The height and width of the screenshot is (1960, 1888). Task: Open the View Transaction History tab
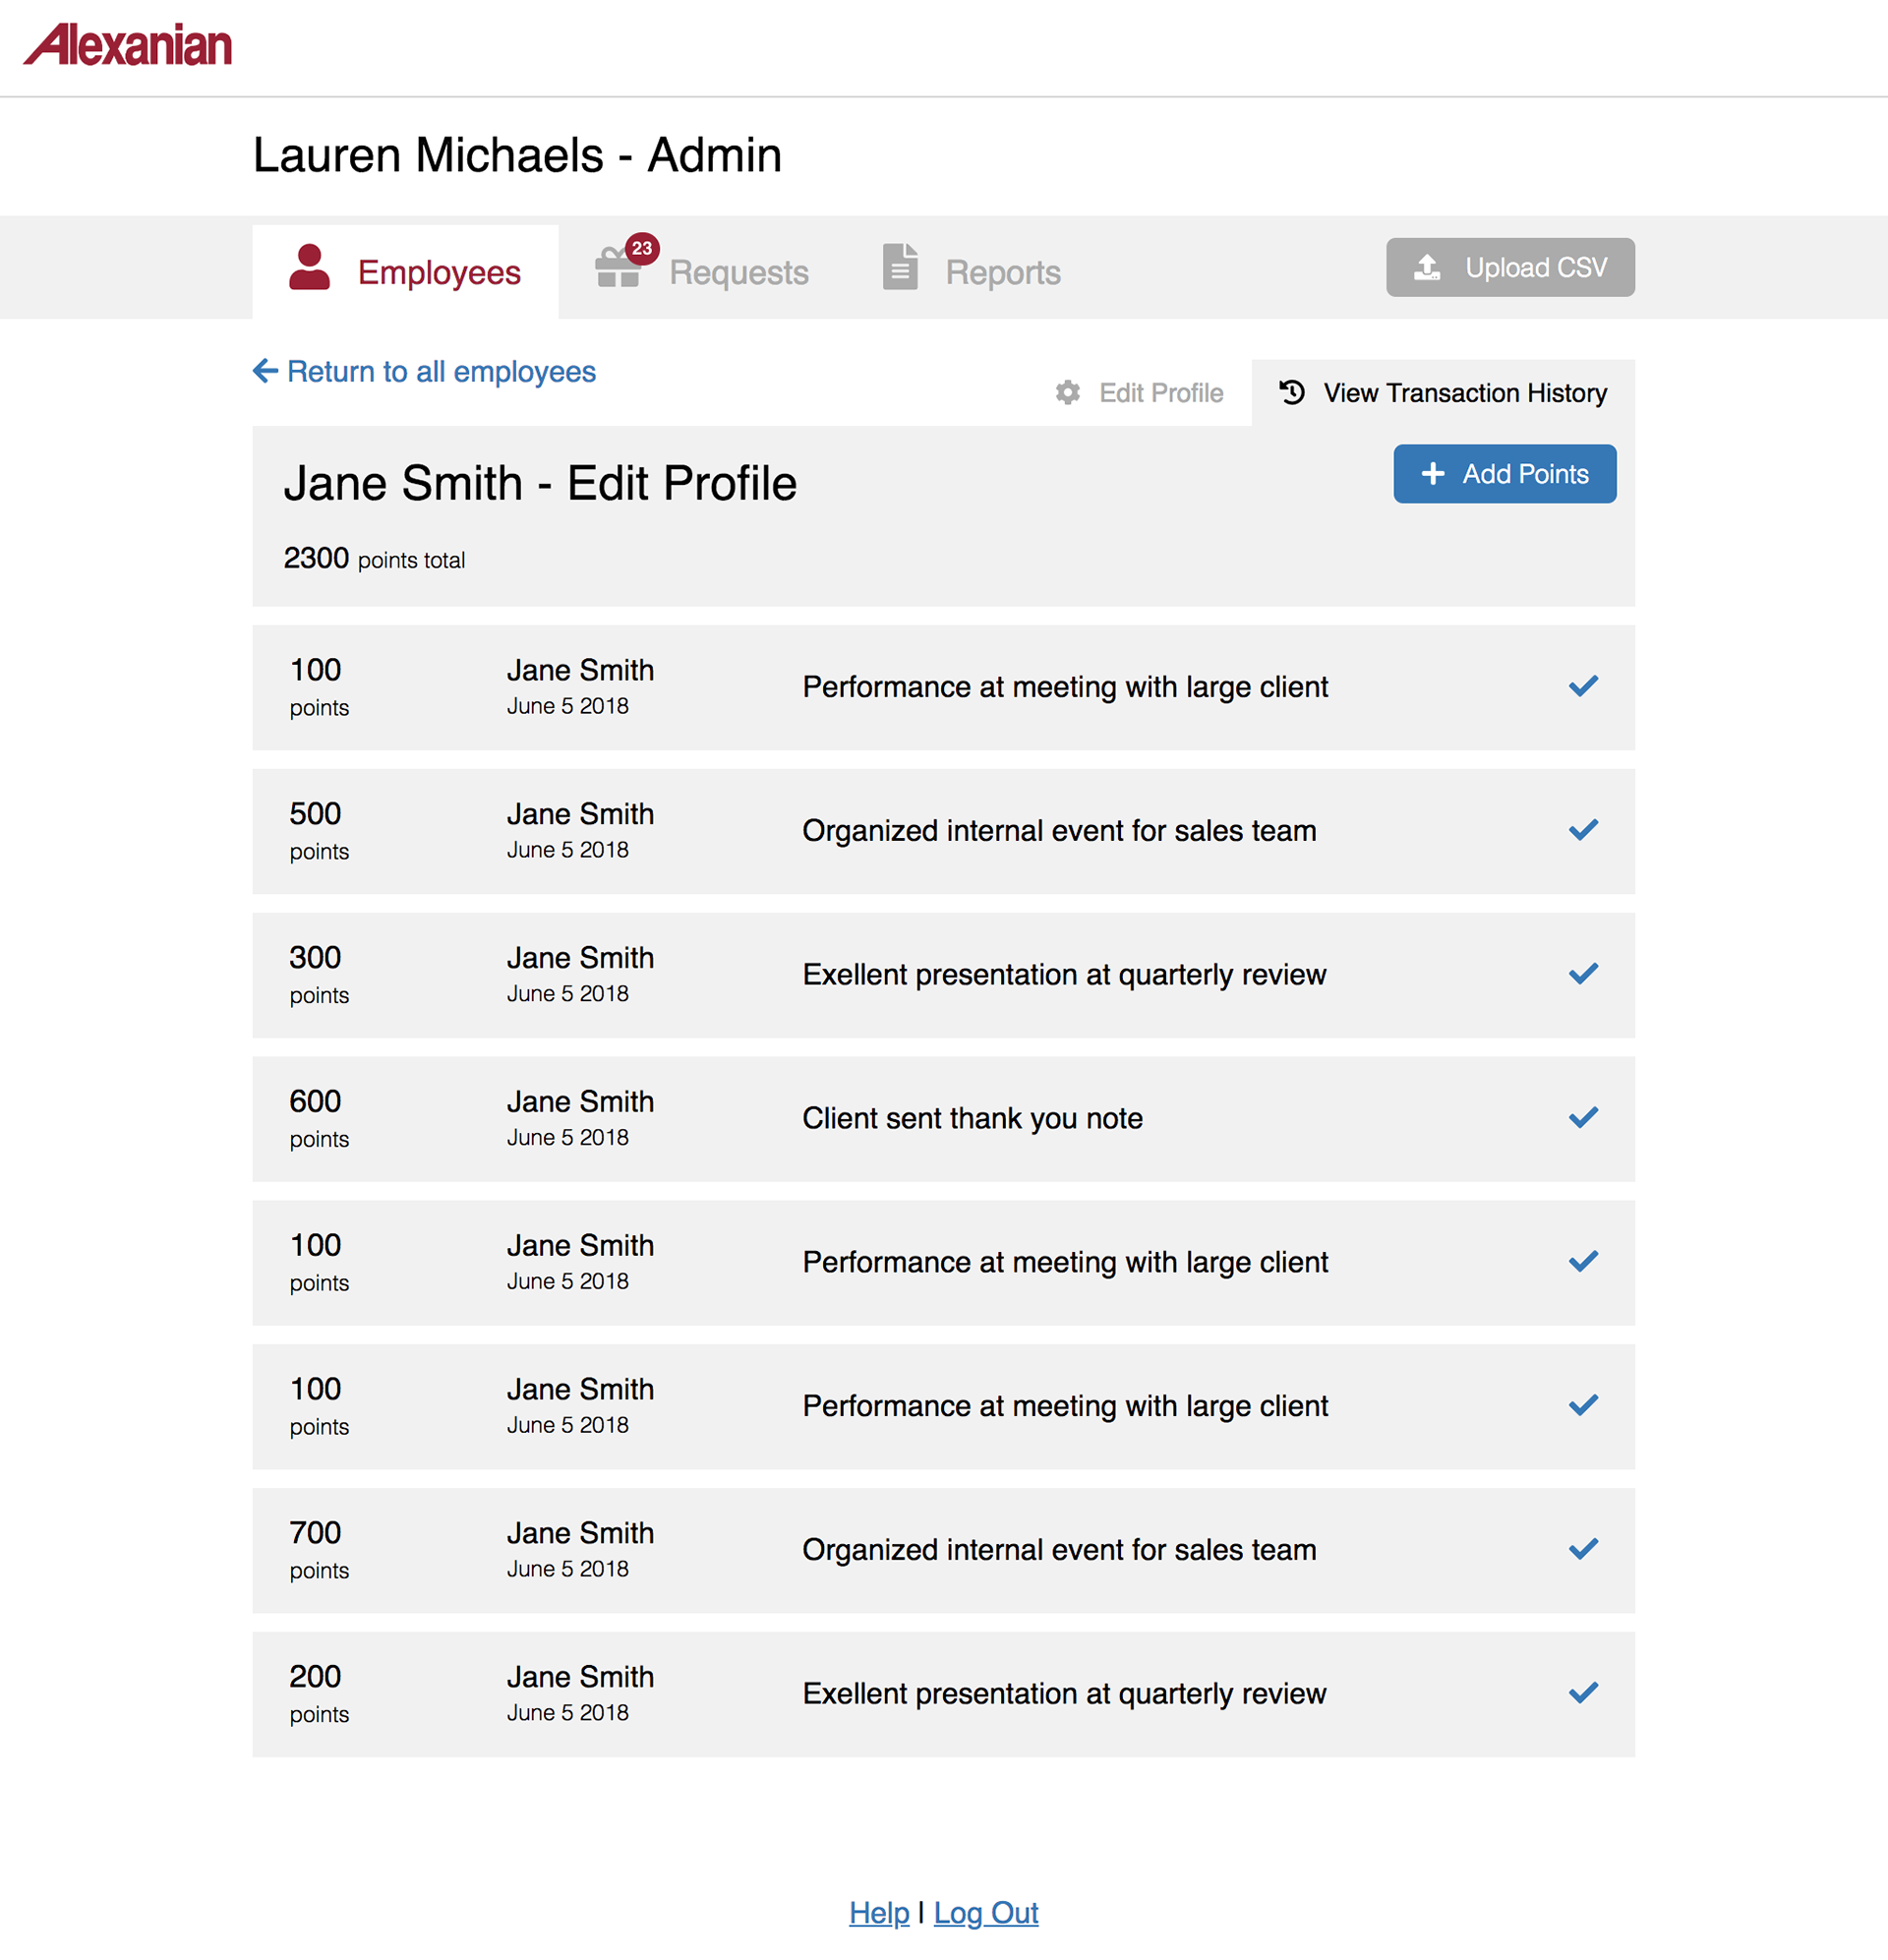(x=1443, y=393)
